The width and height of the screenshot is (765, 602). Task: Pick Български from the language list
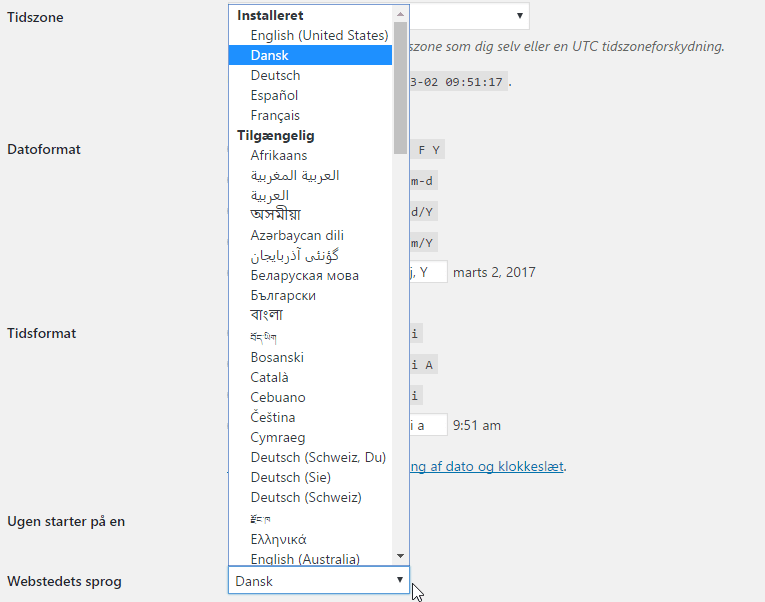click(x=283, y=295)
